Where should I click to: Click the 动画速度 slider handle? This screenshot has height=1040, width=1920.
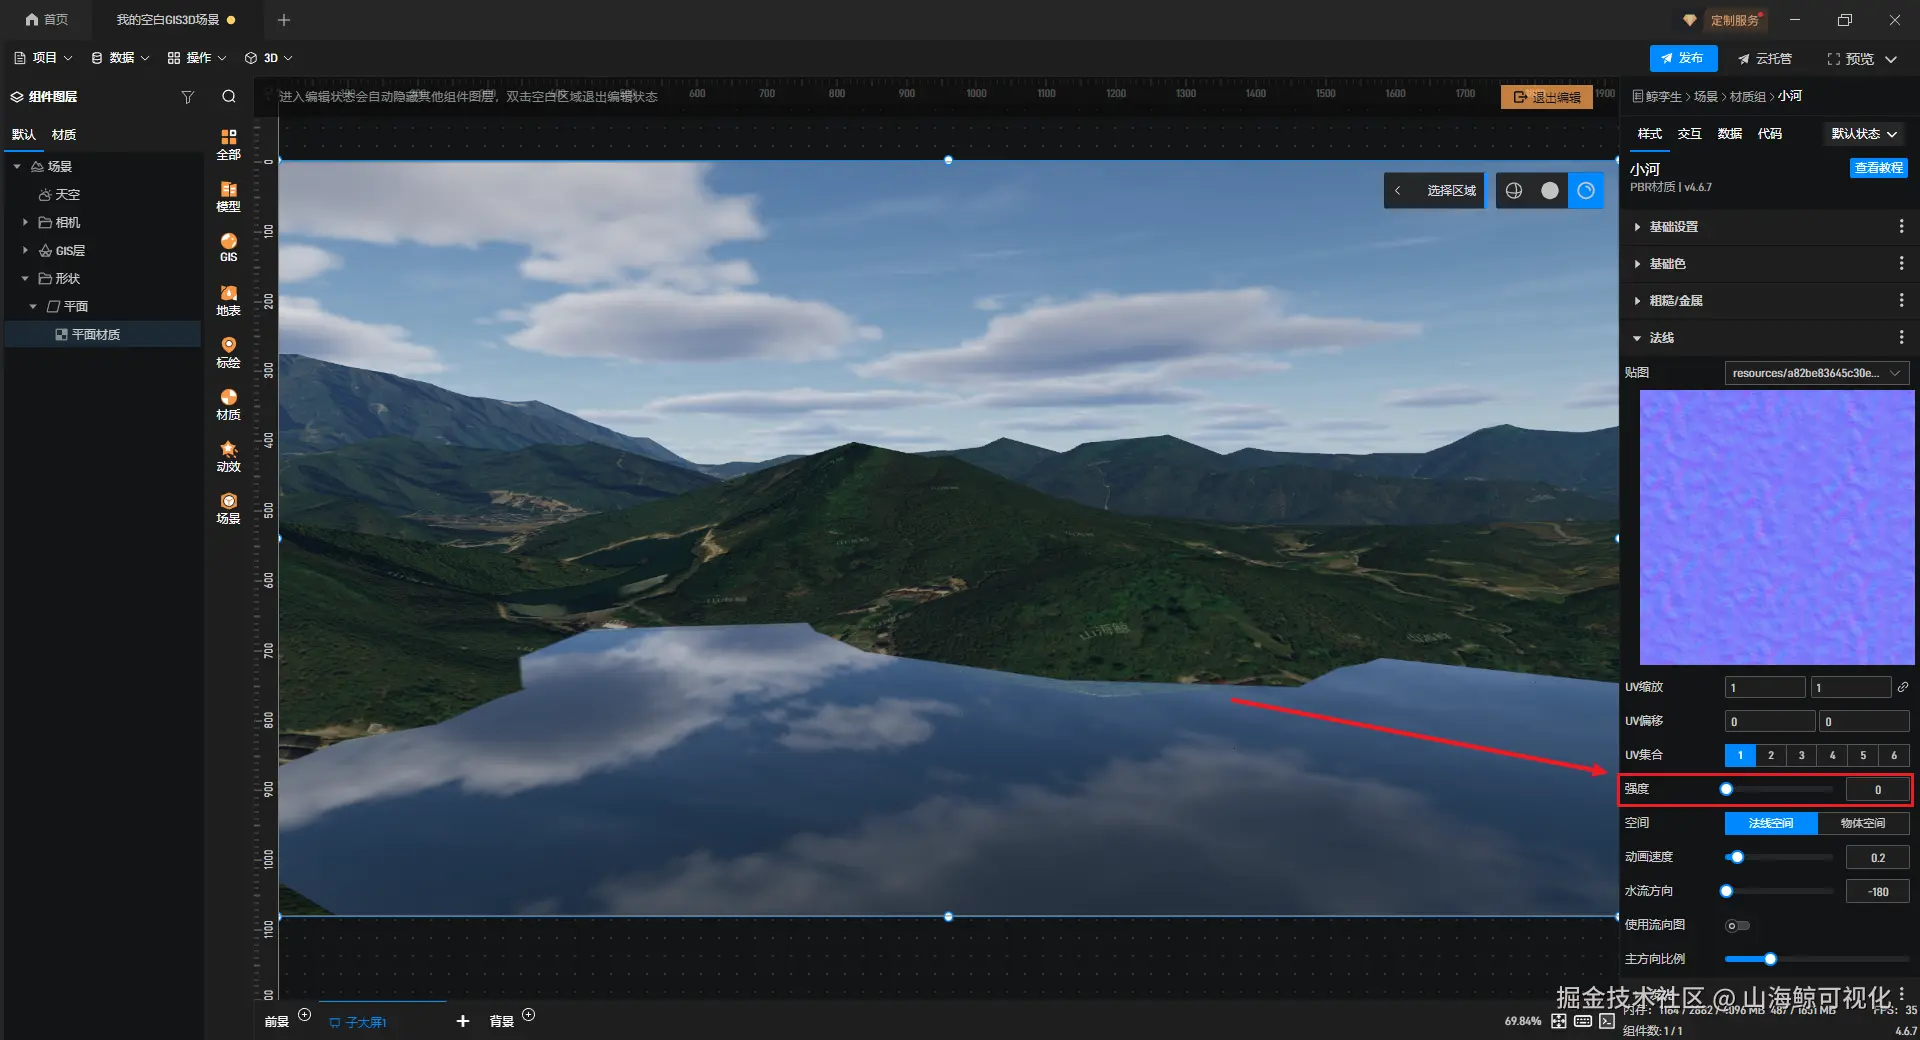click(x=1737, y=857)
